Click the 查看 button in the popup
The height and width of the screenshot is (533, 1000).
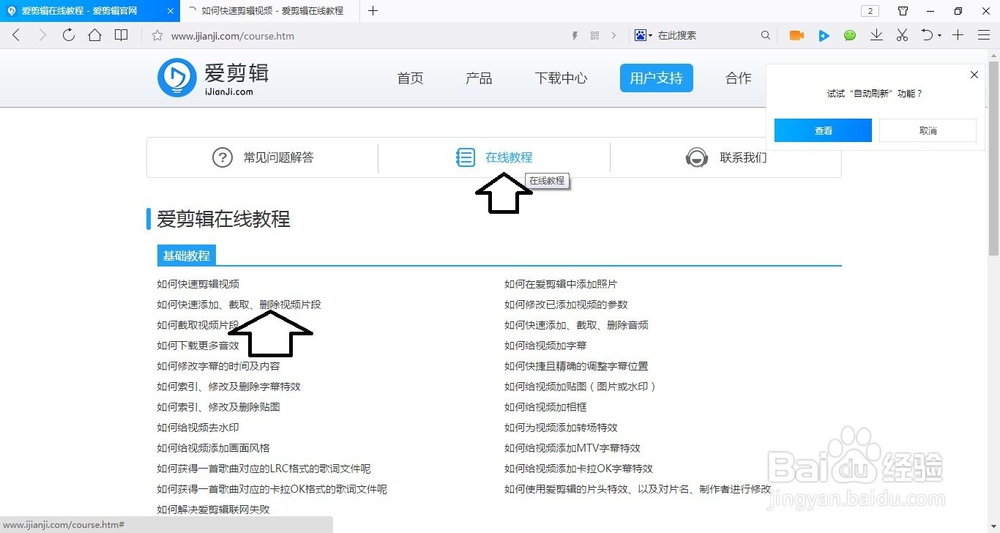tap(823, 130)
